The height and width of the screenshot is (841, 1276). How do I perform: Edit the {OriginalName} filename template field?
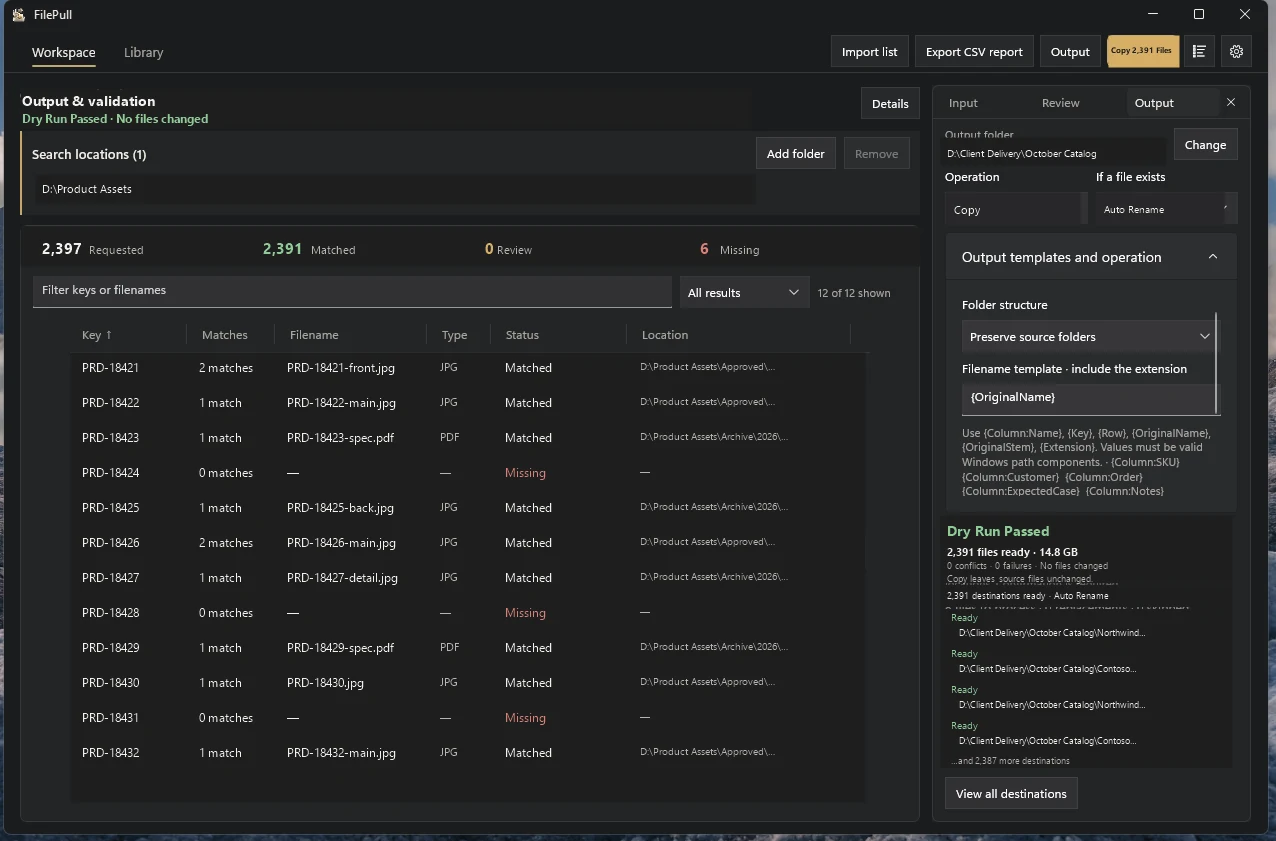click(x=1088, y=398)
